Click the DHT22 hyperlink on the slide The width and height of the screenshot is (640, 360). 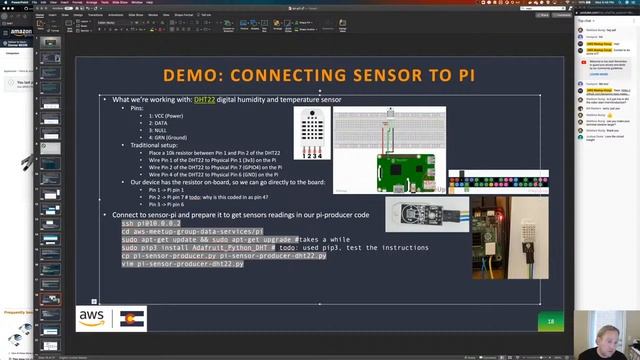204,100
